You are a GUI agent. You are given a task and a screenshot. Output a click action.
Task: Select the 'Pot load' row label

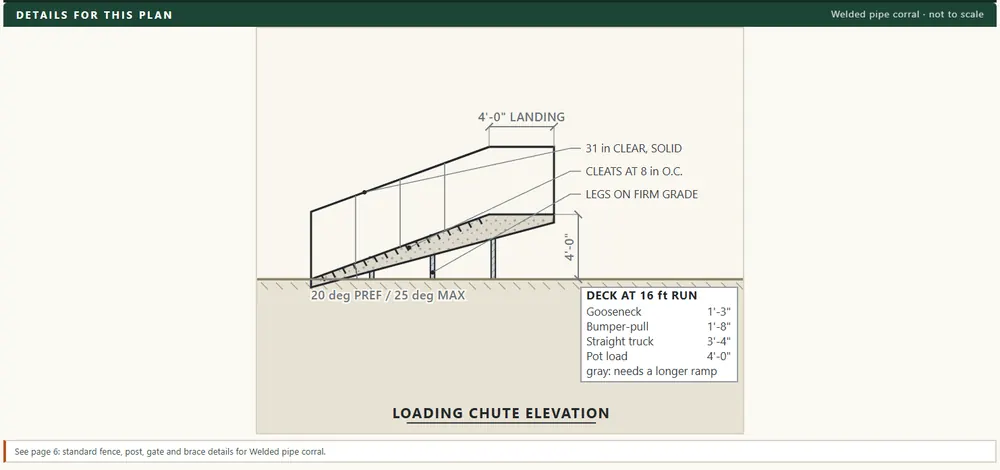click(607, 356)
